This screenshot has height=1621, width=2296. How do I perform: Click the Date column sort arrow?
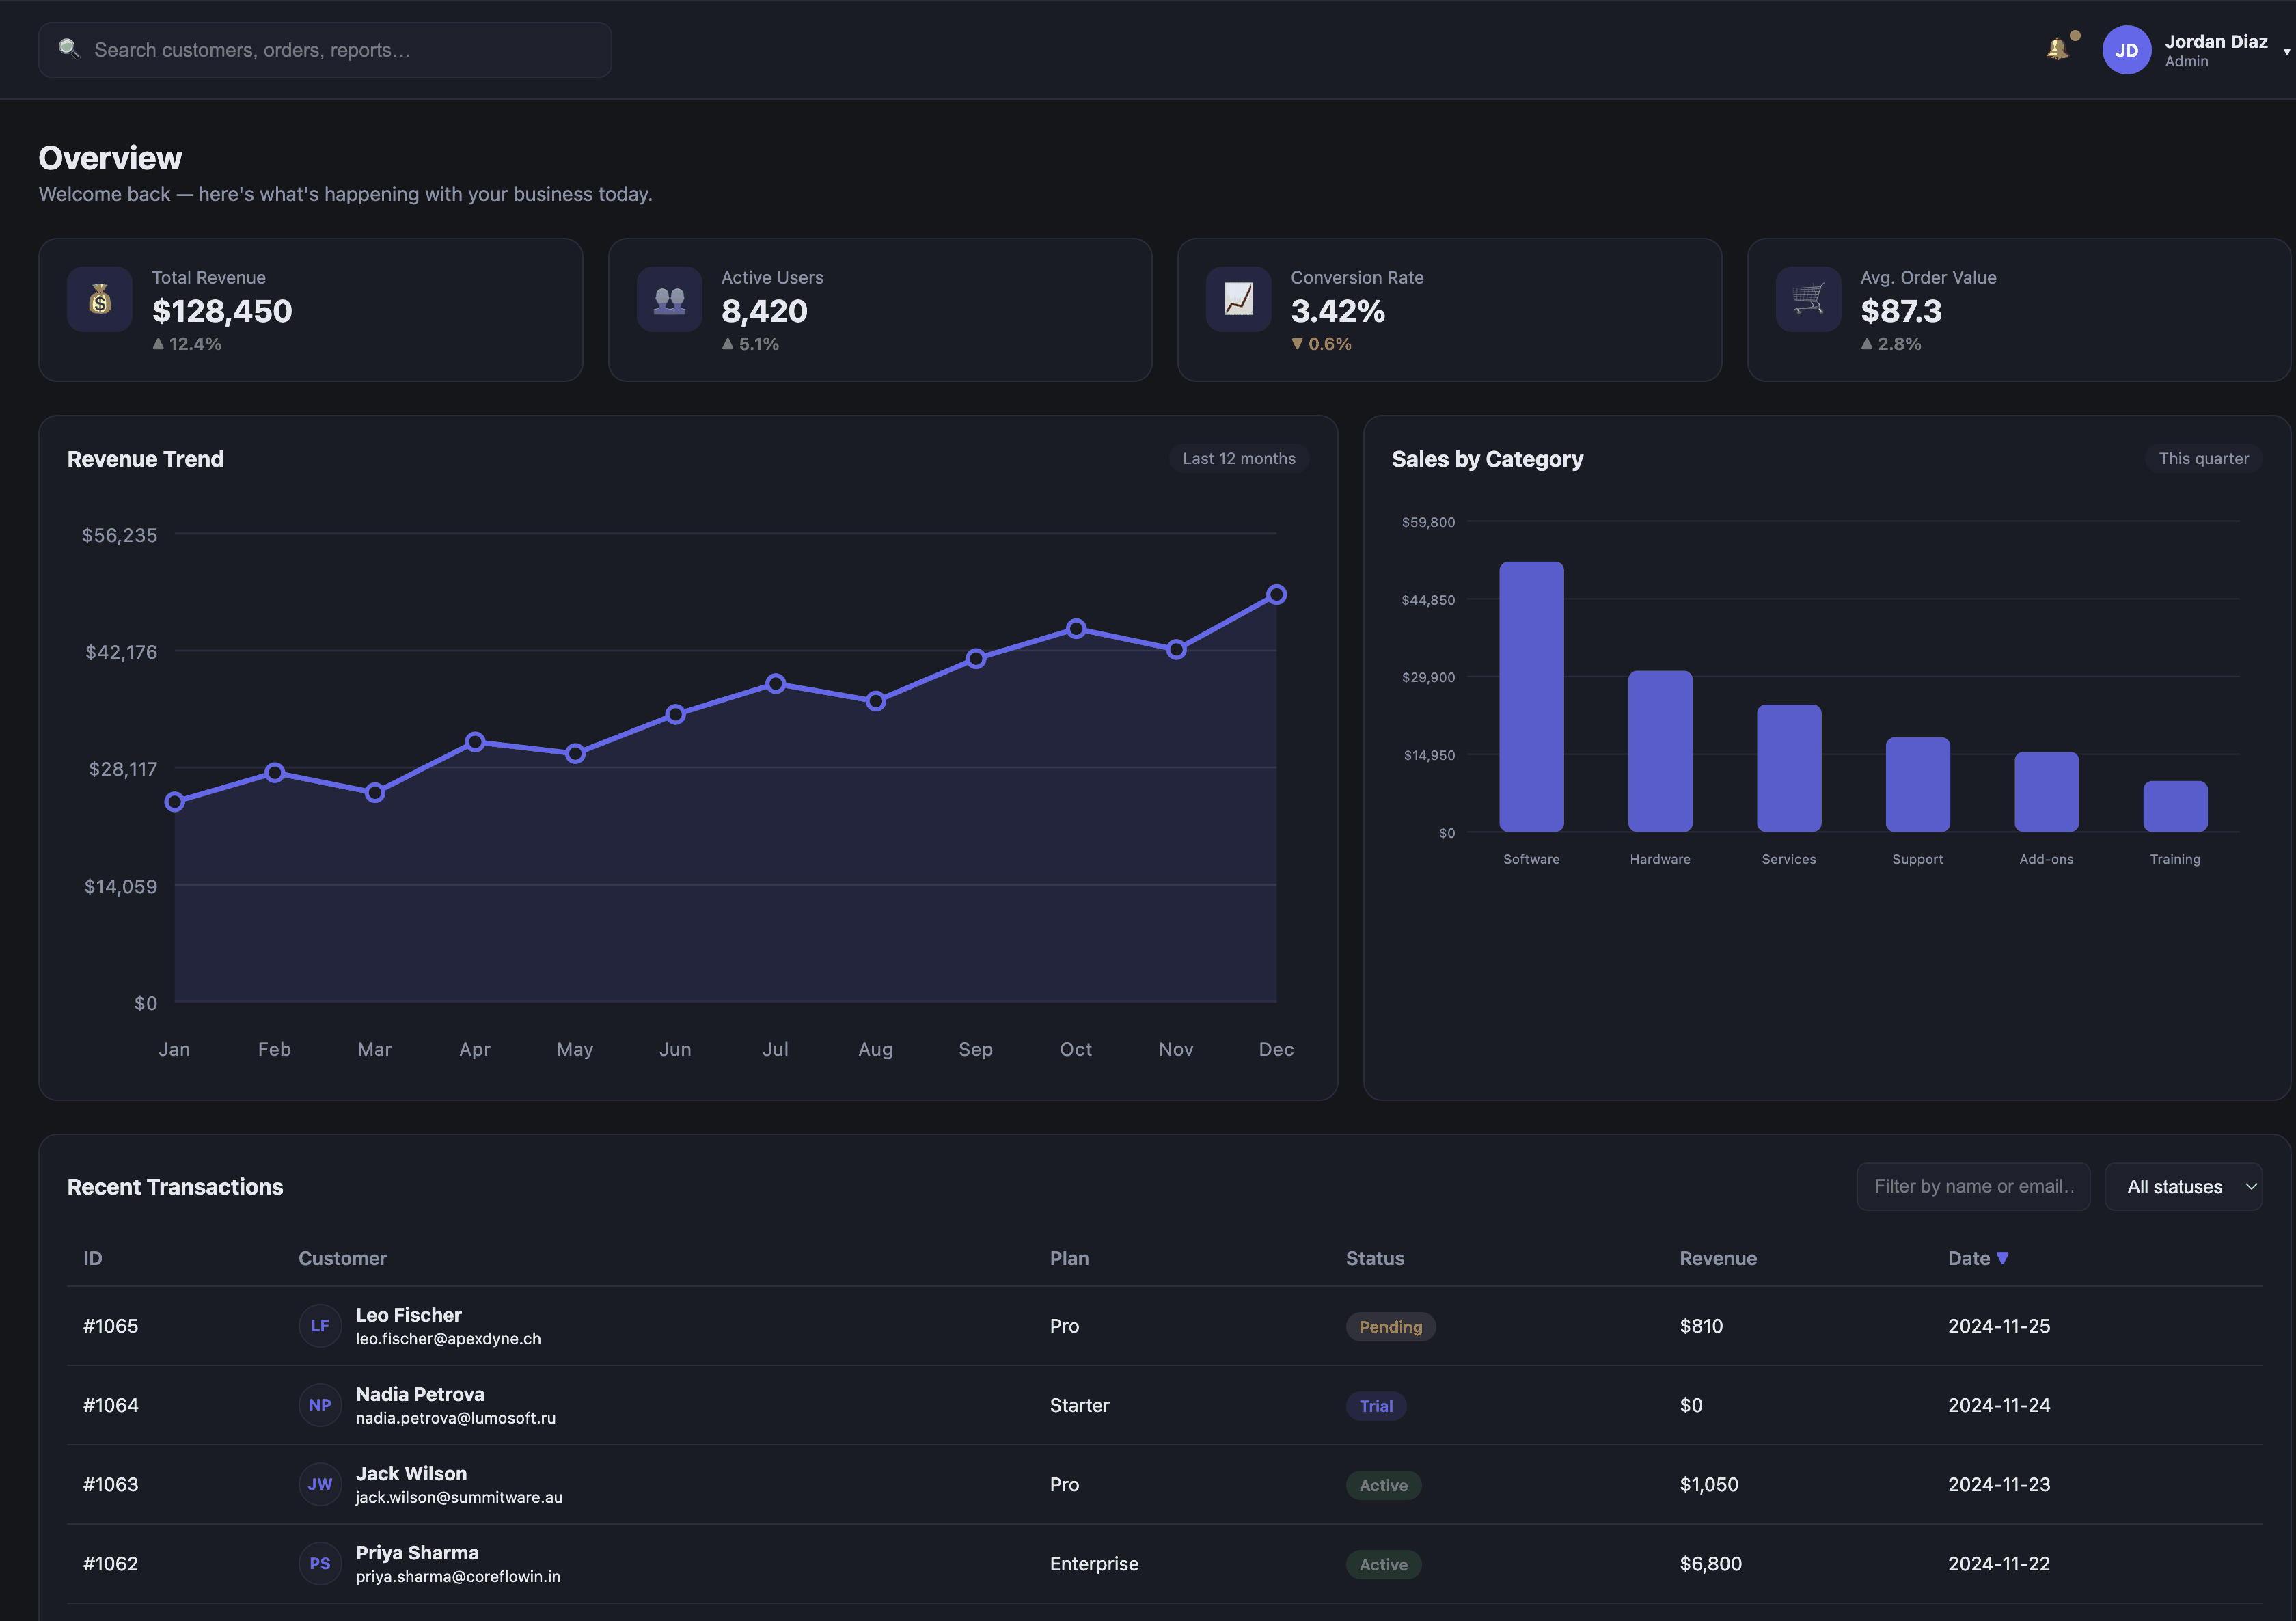click(2002, 1258)
